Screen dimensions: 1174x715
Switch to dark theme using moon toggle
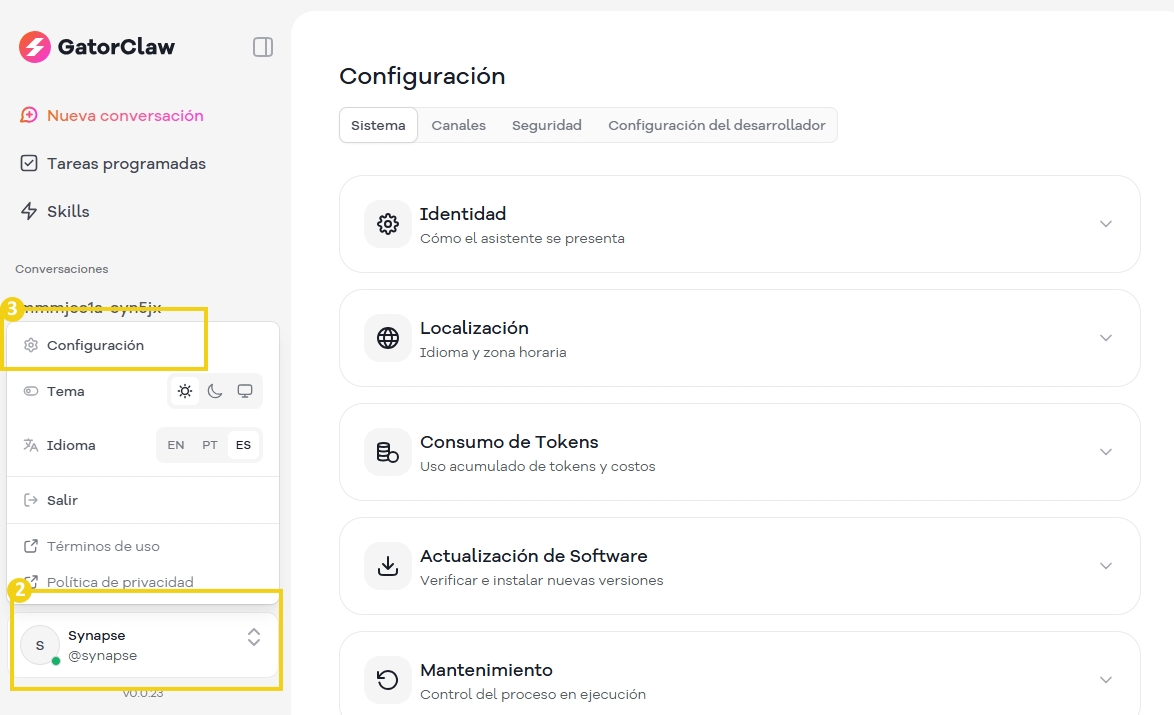click(x=214, y=391)
